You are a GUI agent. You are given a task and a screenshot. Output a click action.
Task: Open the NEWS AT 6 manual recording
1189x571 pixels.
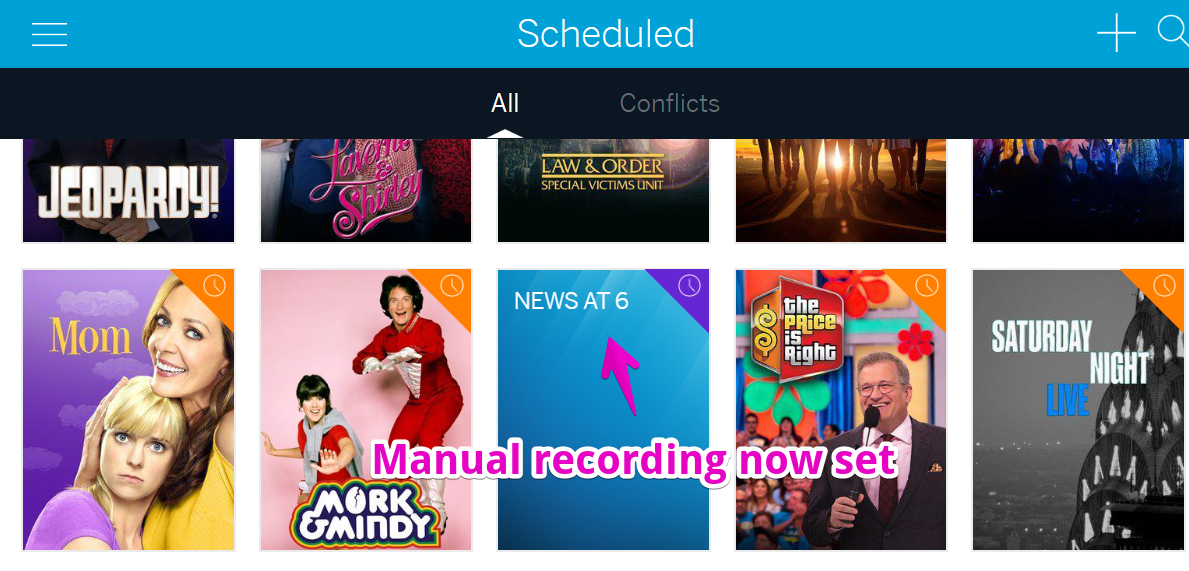(x=603, y=409)
